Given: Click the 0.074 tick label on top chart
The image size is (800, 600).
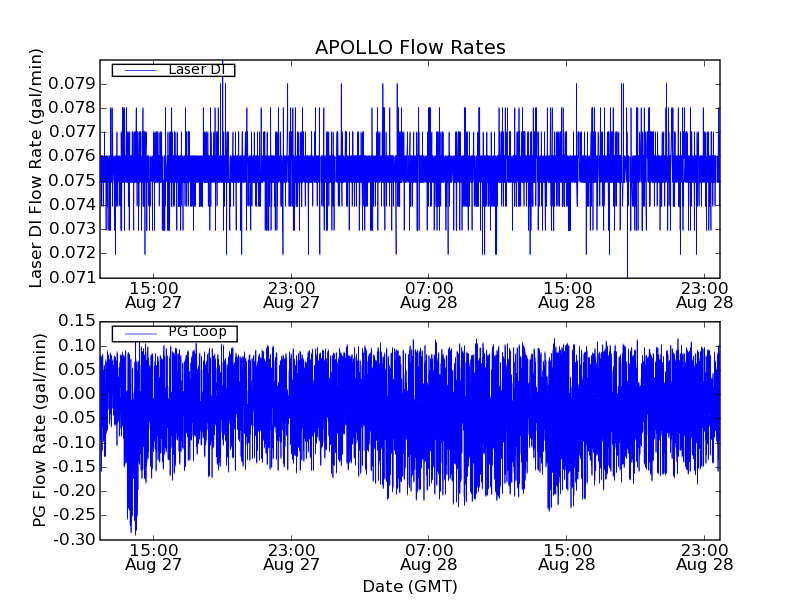Looking at the screenshot, I should click(x=72, y=205).
